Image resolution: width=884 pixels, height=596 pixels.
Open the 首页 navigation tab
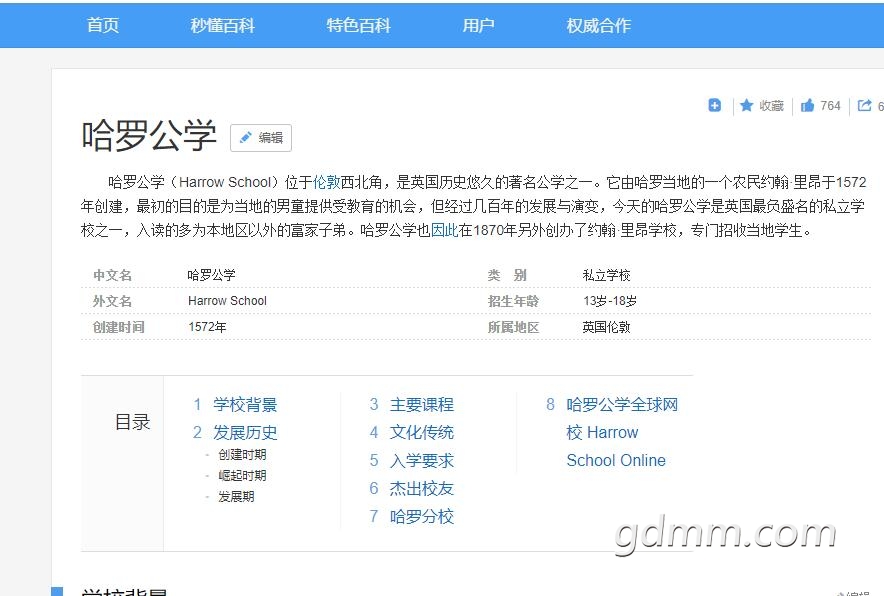point(103,25)
